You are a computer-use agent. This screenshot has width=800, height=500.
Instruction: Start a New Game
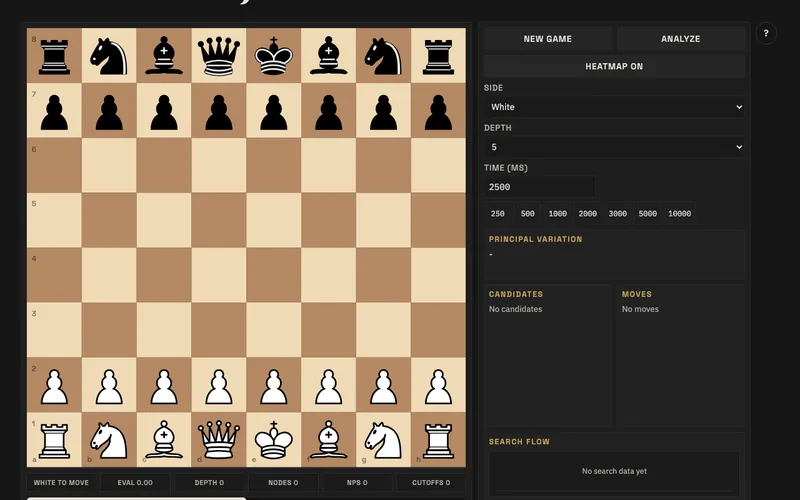click(x=547, y=39)
